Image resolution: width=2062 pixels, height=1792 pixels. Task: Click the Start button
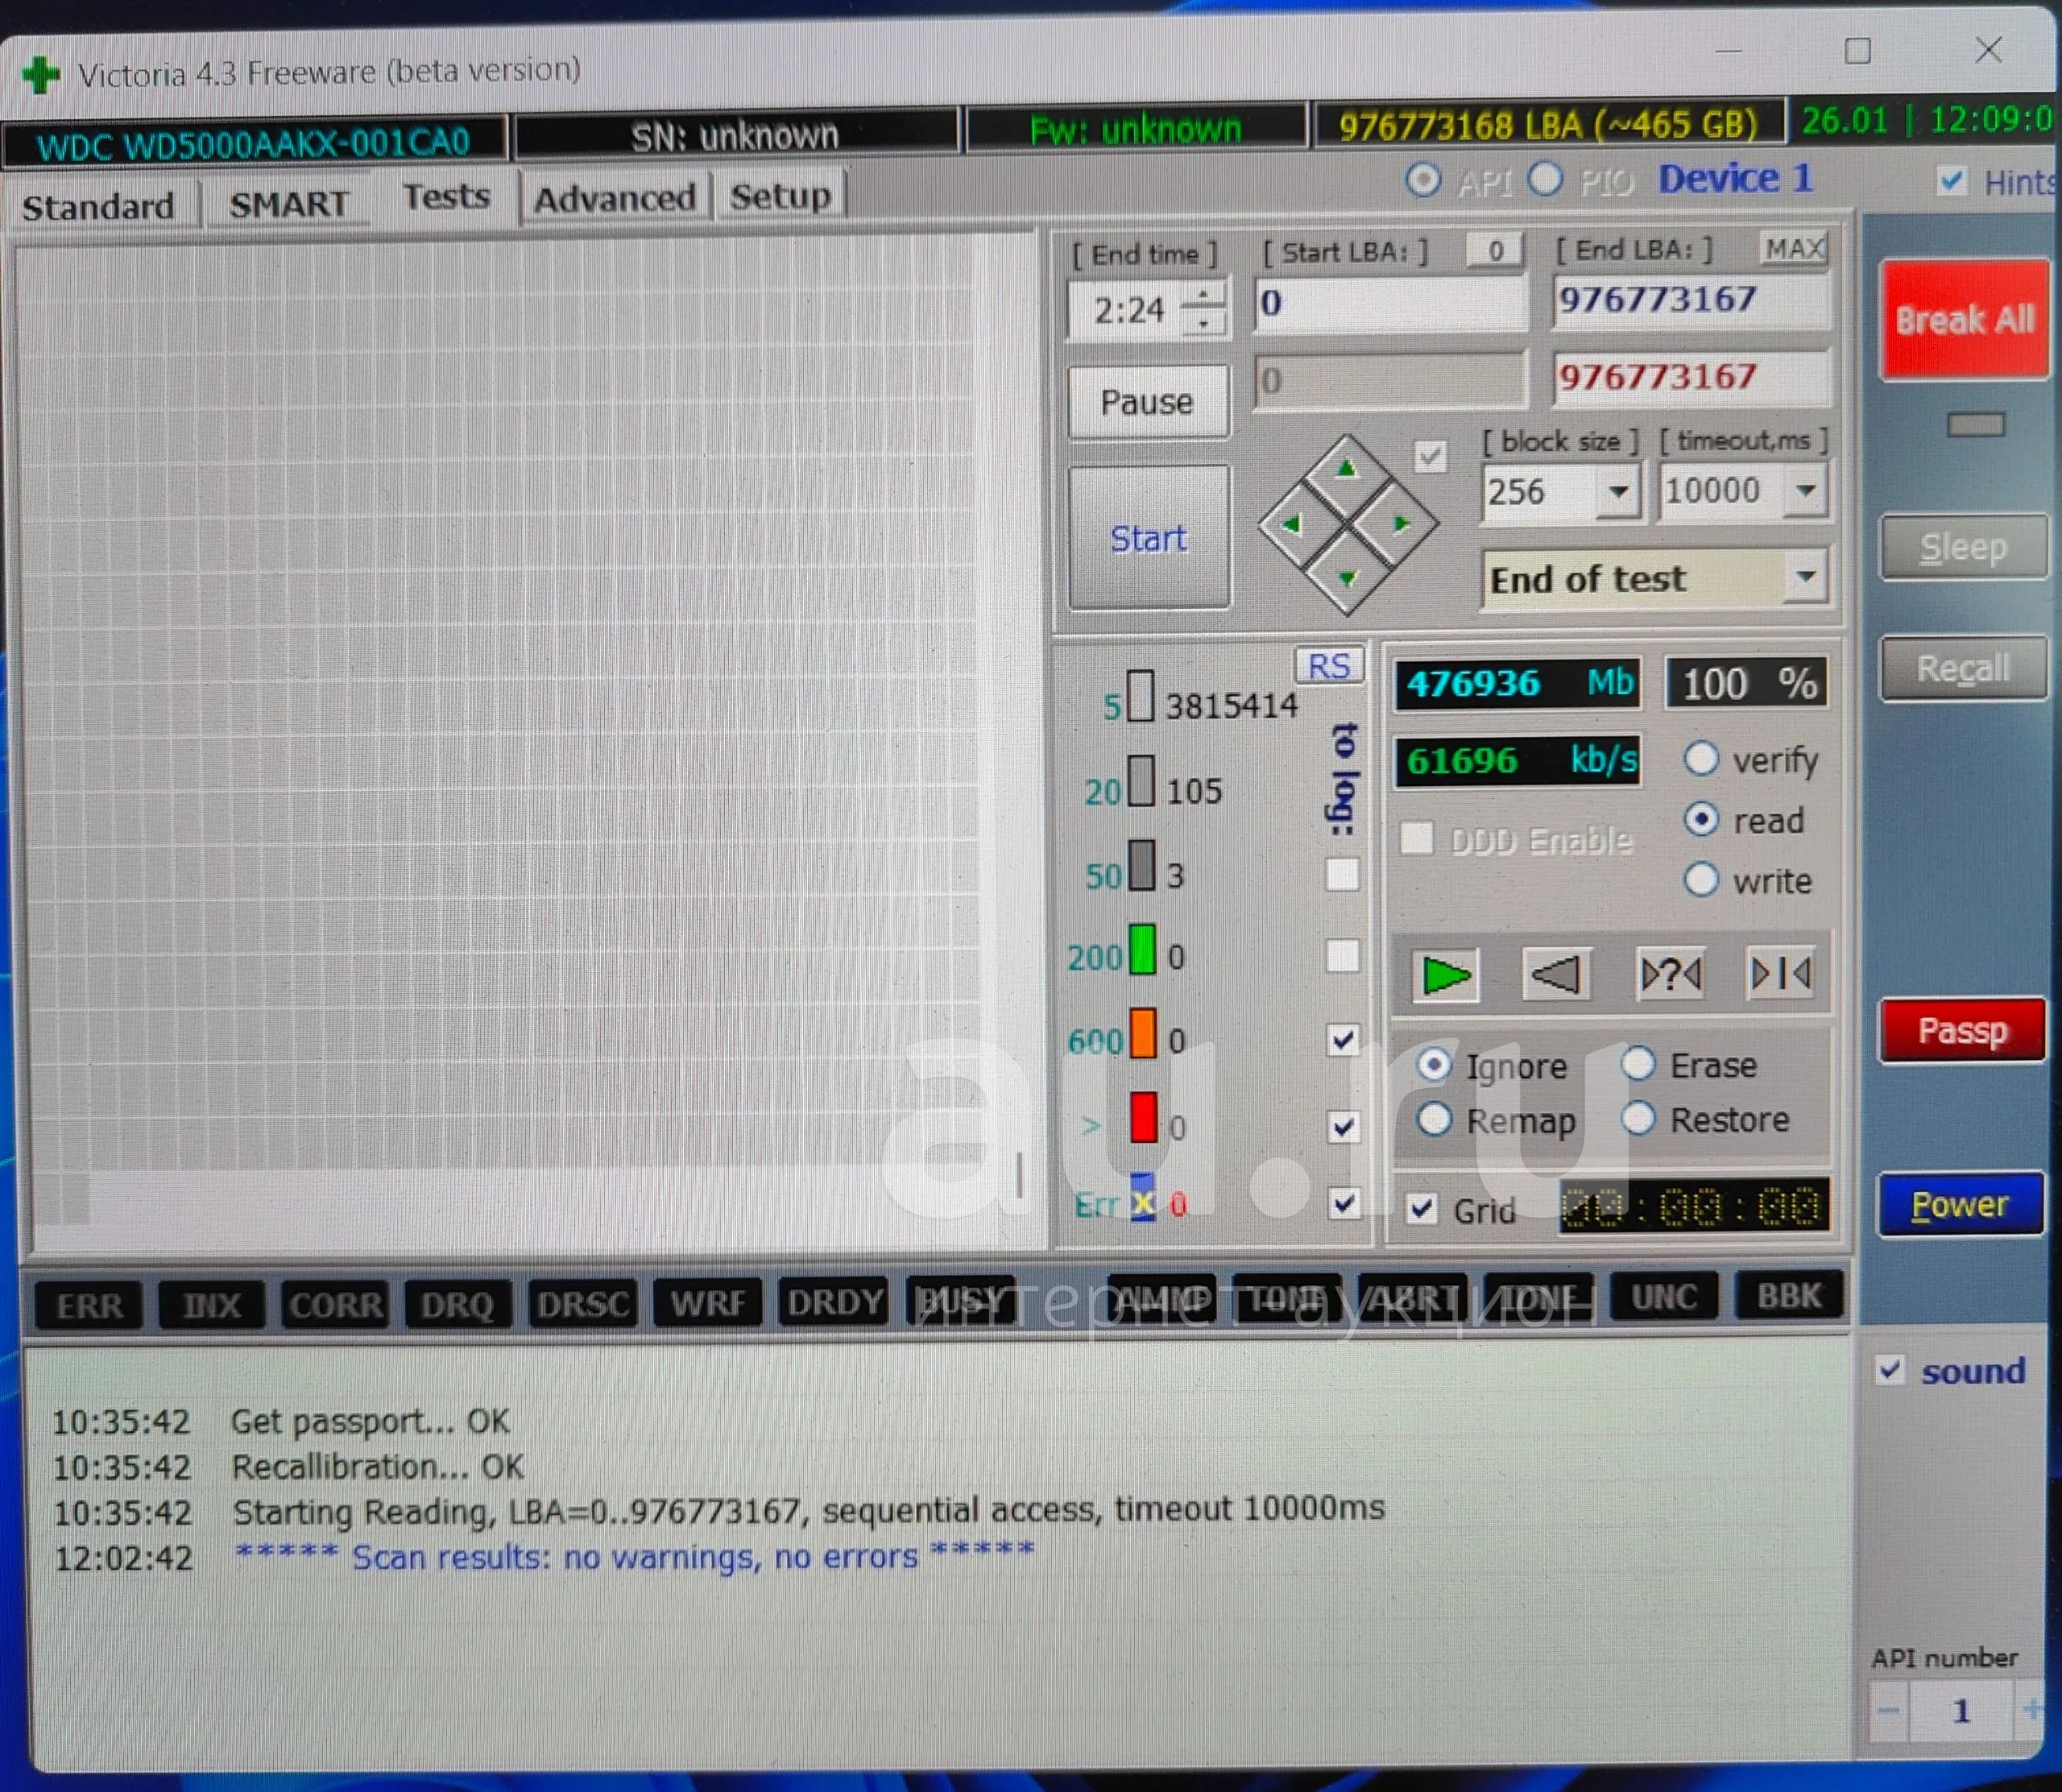(x=1149, y=538)
